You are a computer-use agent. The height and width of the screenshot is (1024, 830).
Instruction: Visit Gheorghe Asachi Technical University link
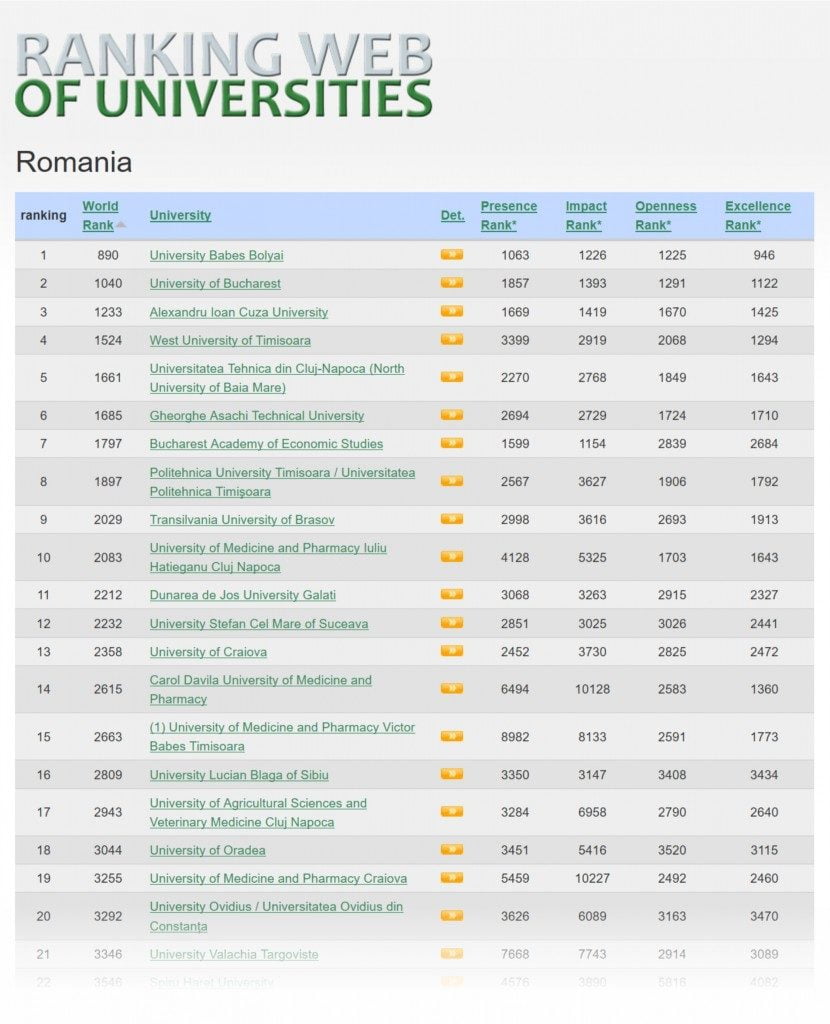click(x=257, y=415)
